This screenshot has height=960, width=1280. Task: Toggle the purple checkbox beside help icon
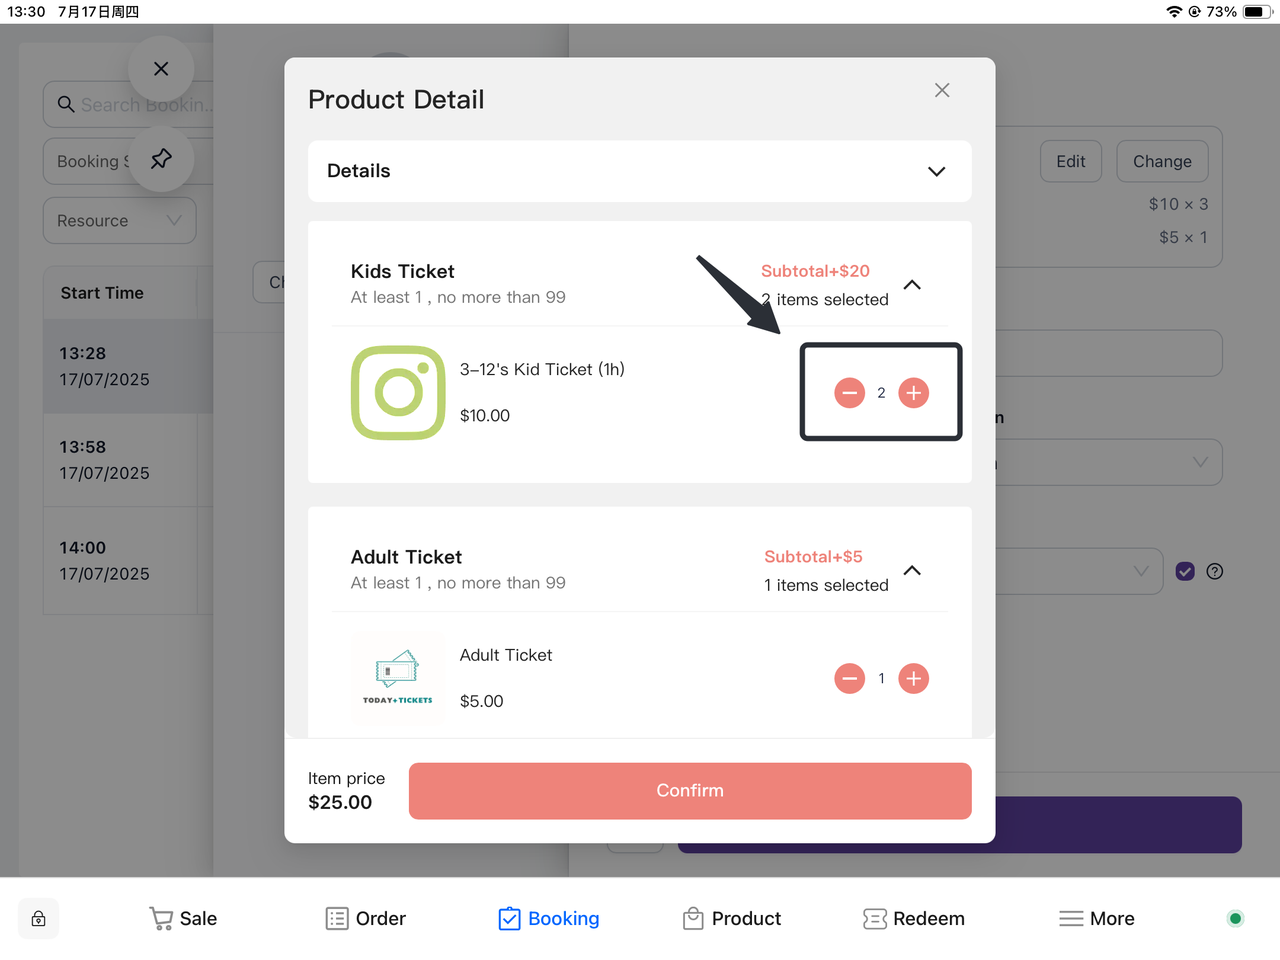coord(1185,571)
